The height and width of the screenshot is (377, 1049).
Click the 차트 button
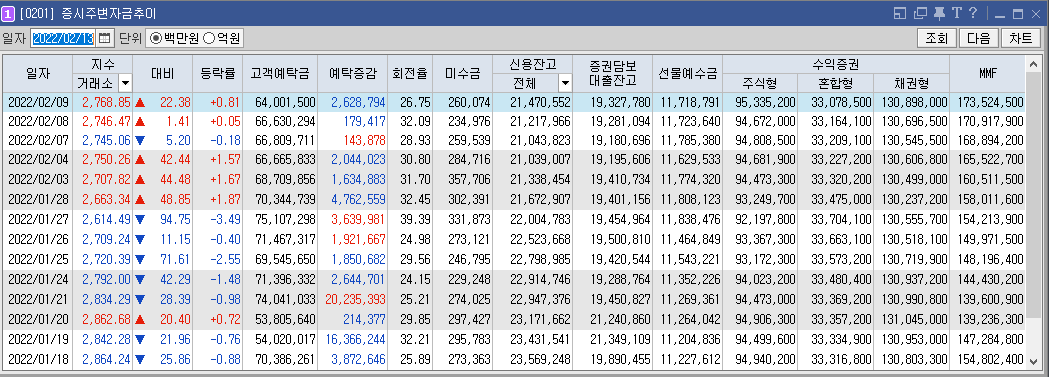point(1021,38)
